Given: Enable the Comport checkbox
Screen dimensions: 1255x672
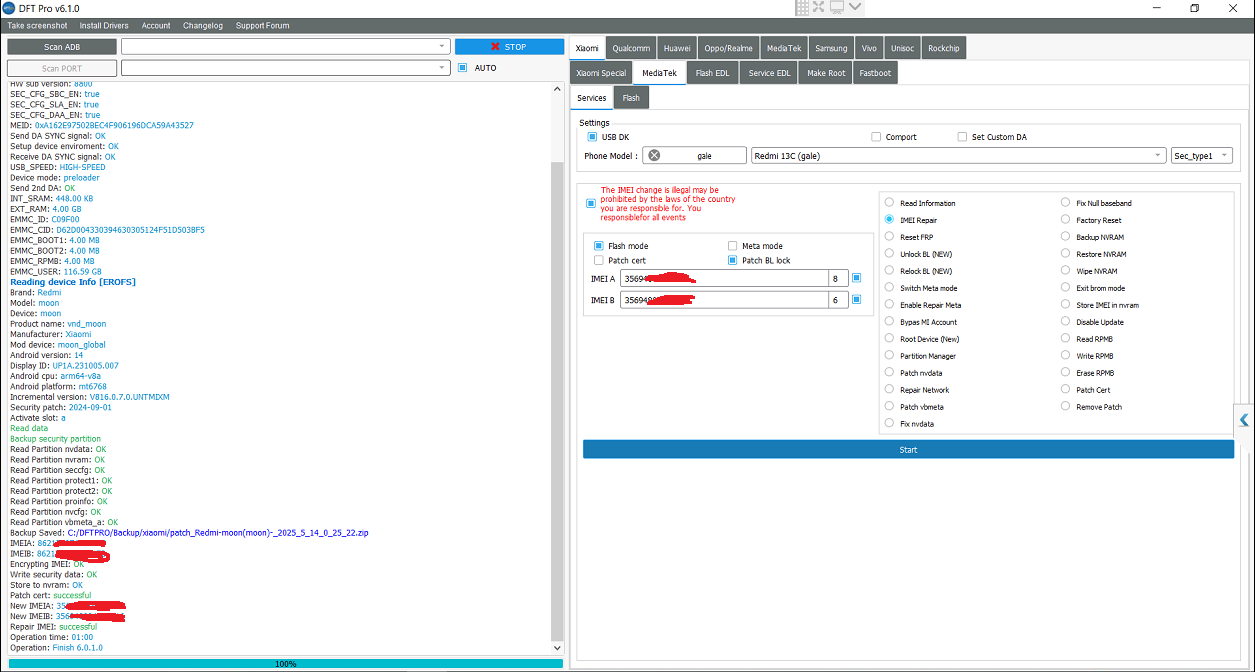Looking at the screenshot, I should coord(876,137).
